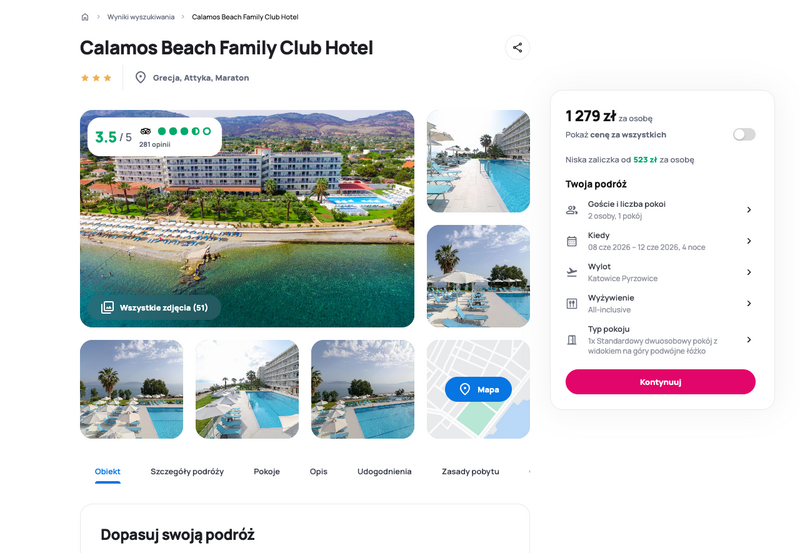Image resolution: width=800 pixels, height=553 pixels.
Task: Click the meal icon beside Wyżywienie
Action: click(572, 303)
